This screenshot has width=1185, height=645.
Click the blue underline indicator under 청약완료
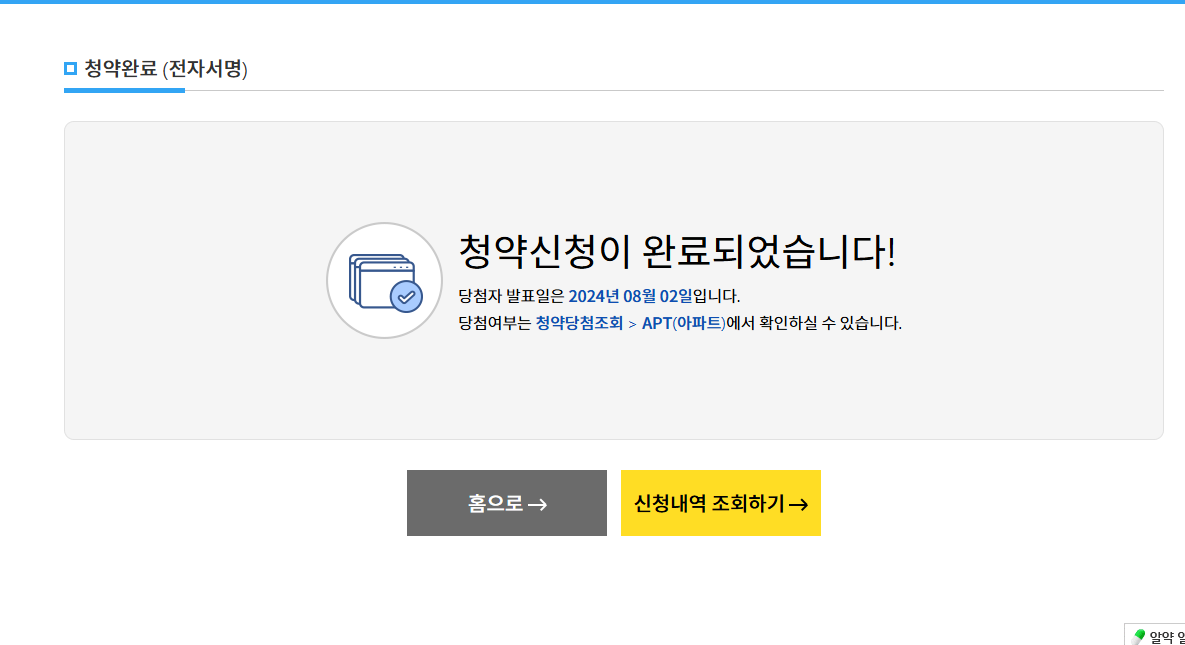pos(124,90)
